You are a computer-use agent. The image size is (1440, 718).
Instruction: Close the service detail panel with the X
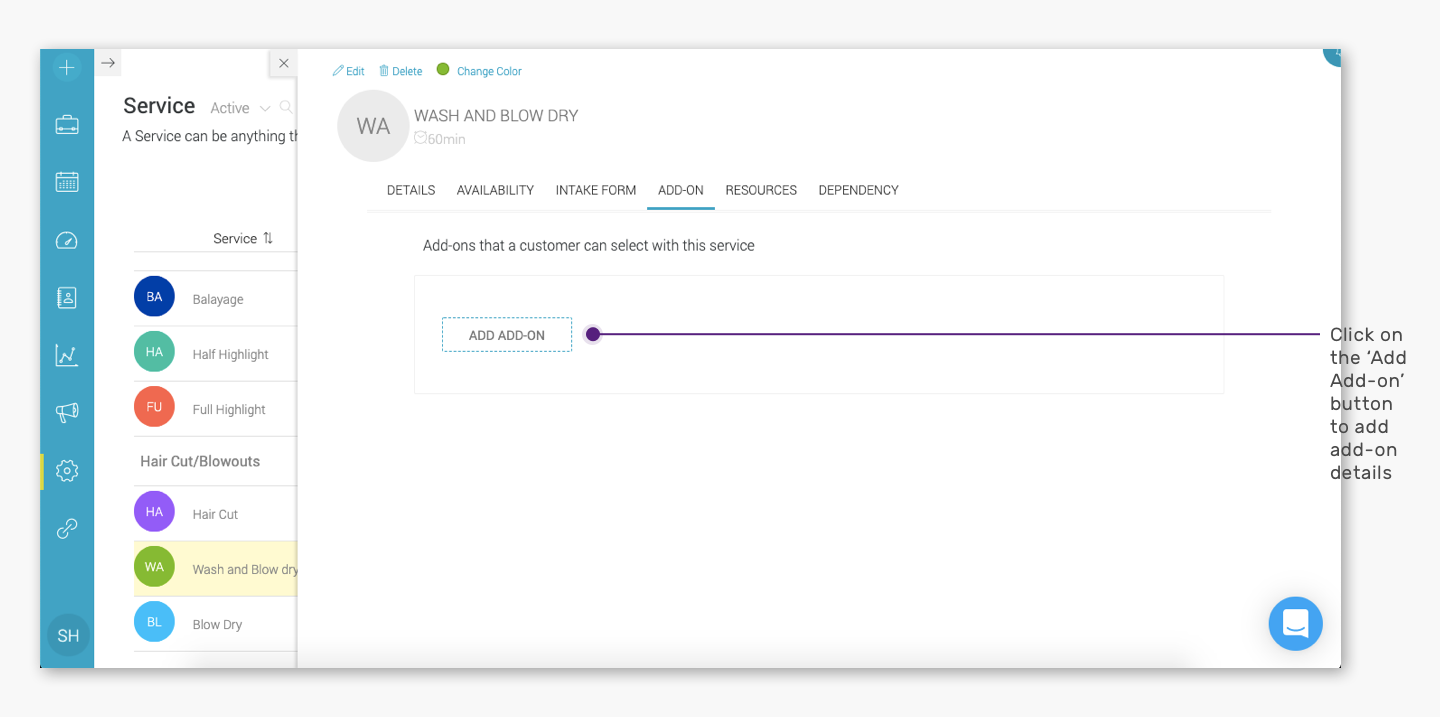(284, 63)
